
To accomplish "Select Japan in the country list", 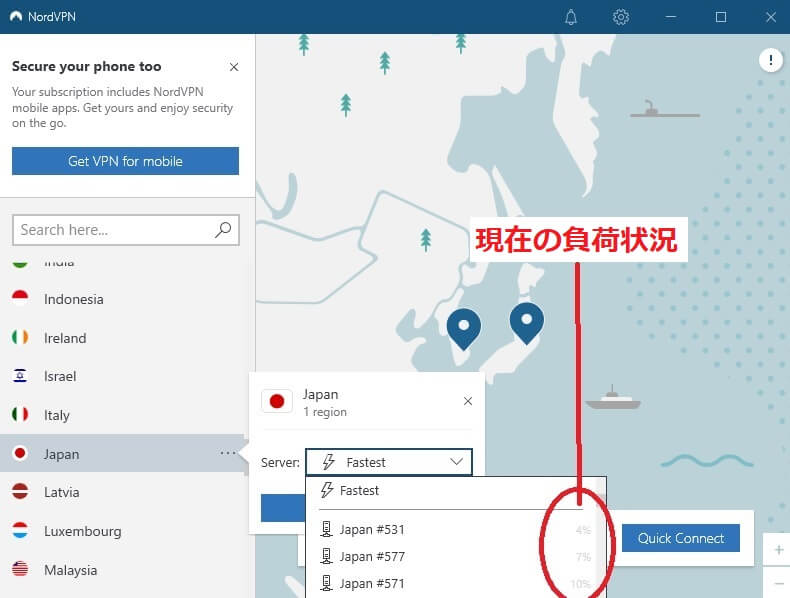I will click(124, 453).
